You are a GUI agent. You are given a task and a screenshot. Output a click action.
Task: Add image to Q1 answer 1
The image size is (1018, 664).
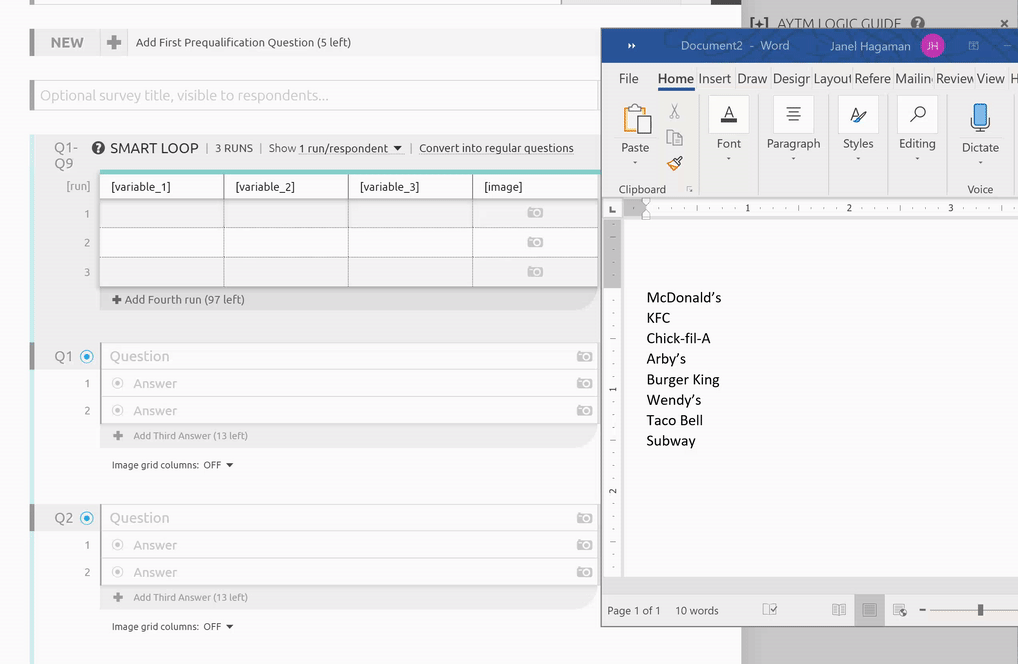(x=584, y=384)
